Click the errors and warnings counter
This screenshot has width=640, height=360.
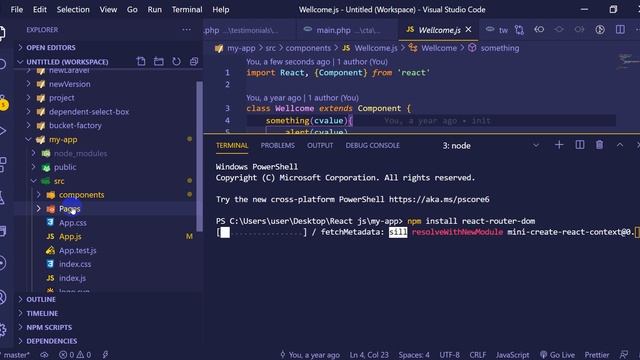[x=75, y=355]
